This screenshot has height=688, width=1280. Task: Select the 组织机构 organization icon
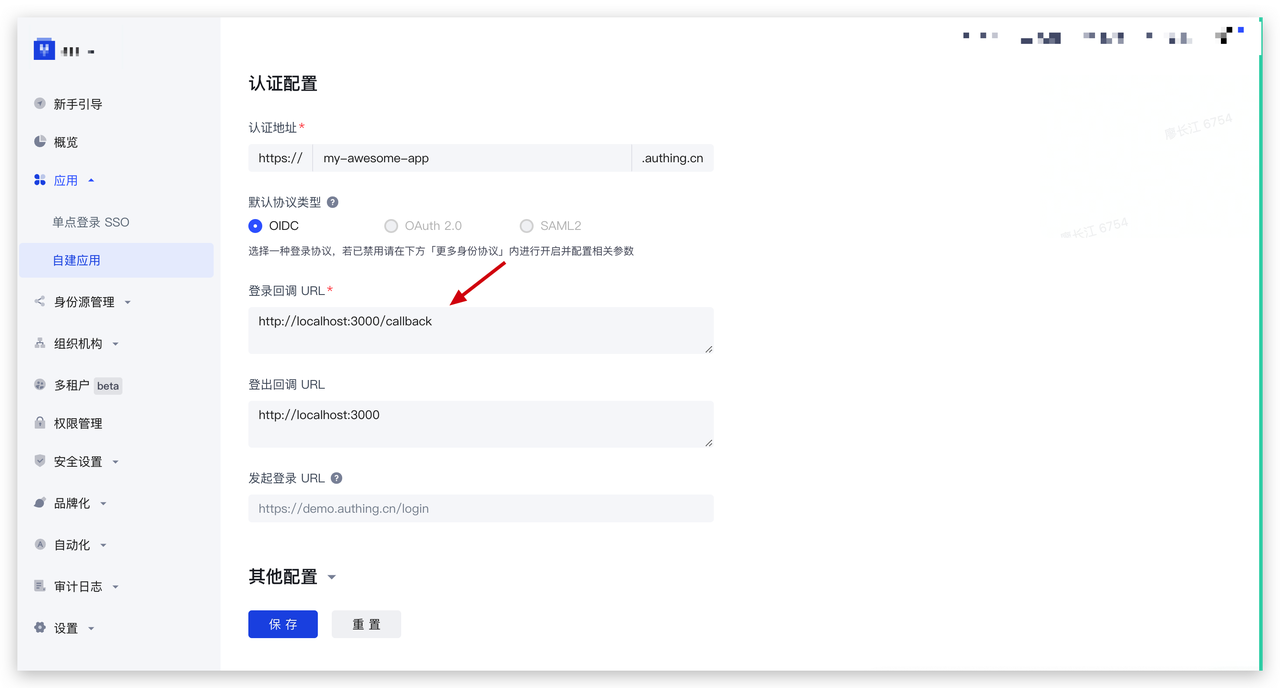38,343
